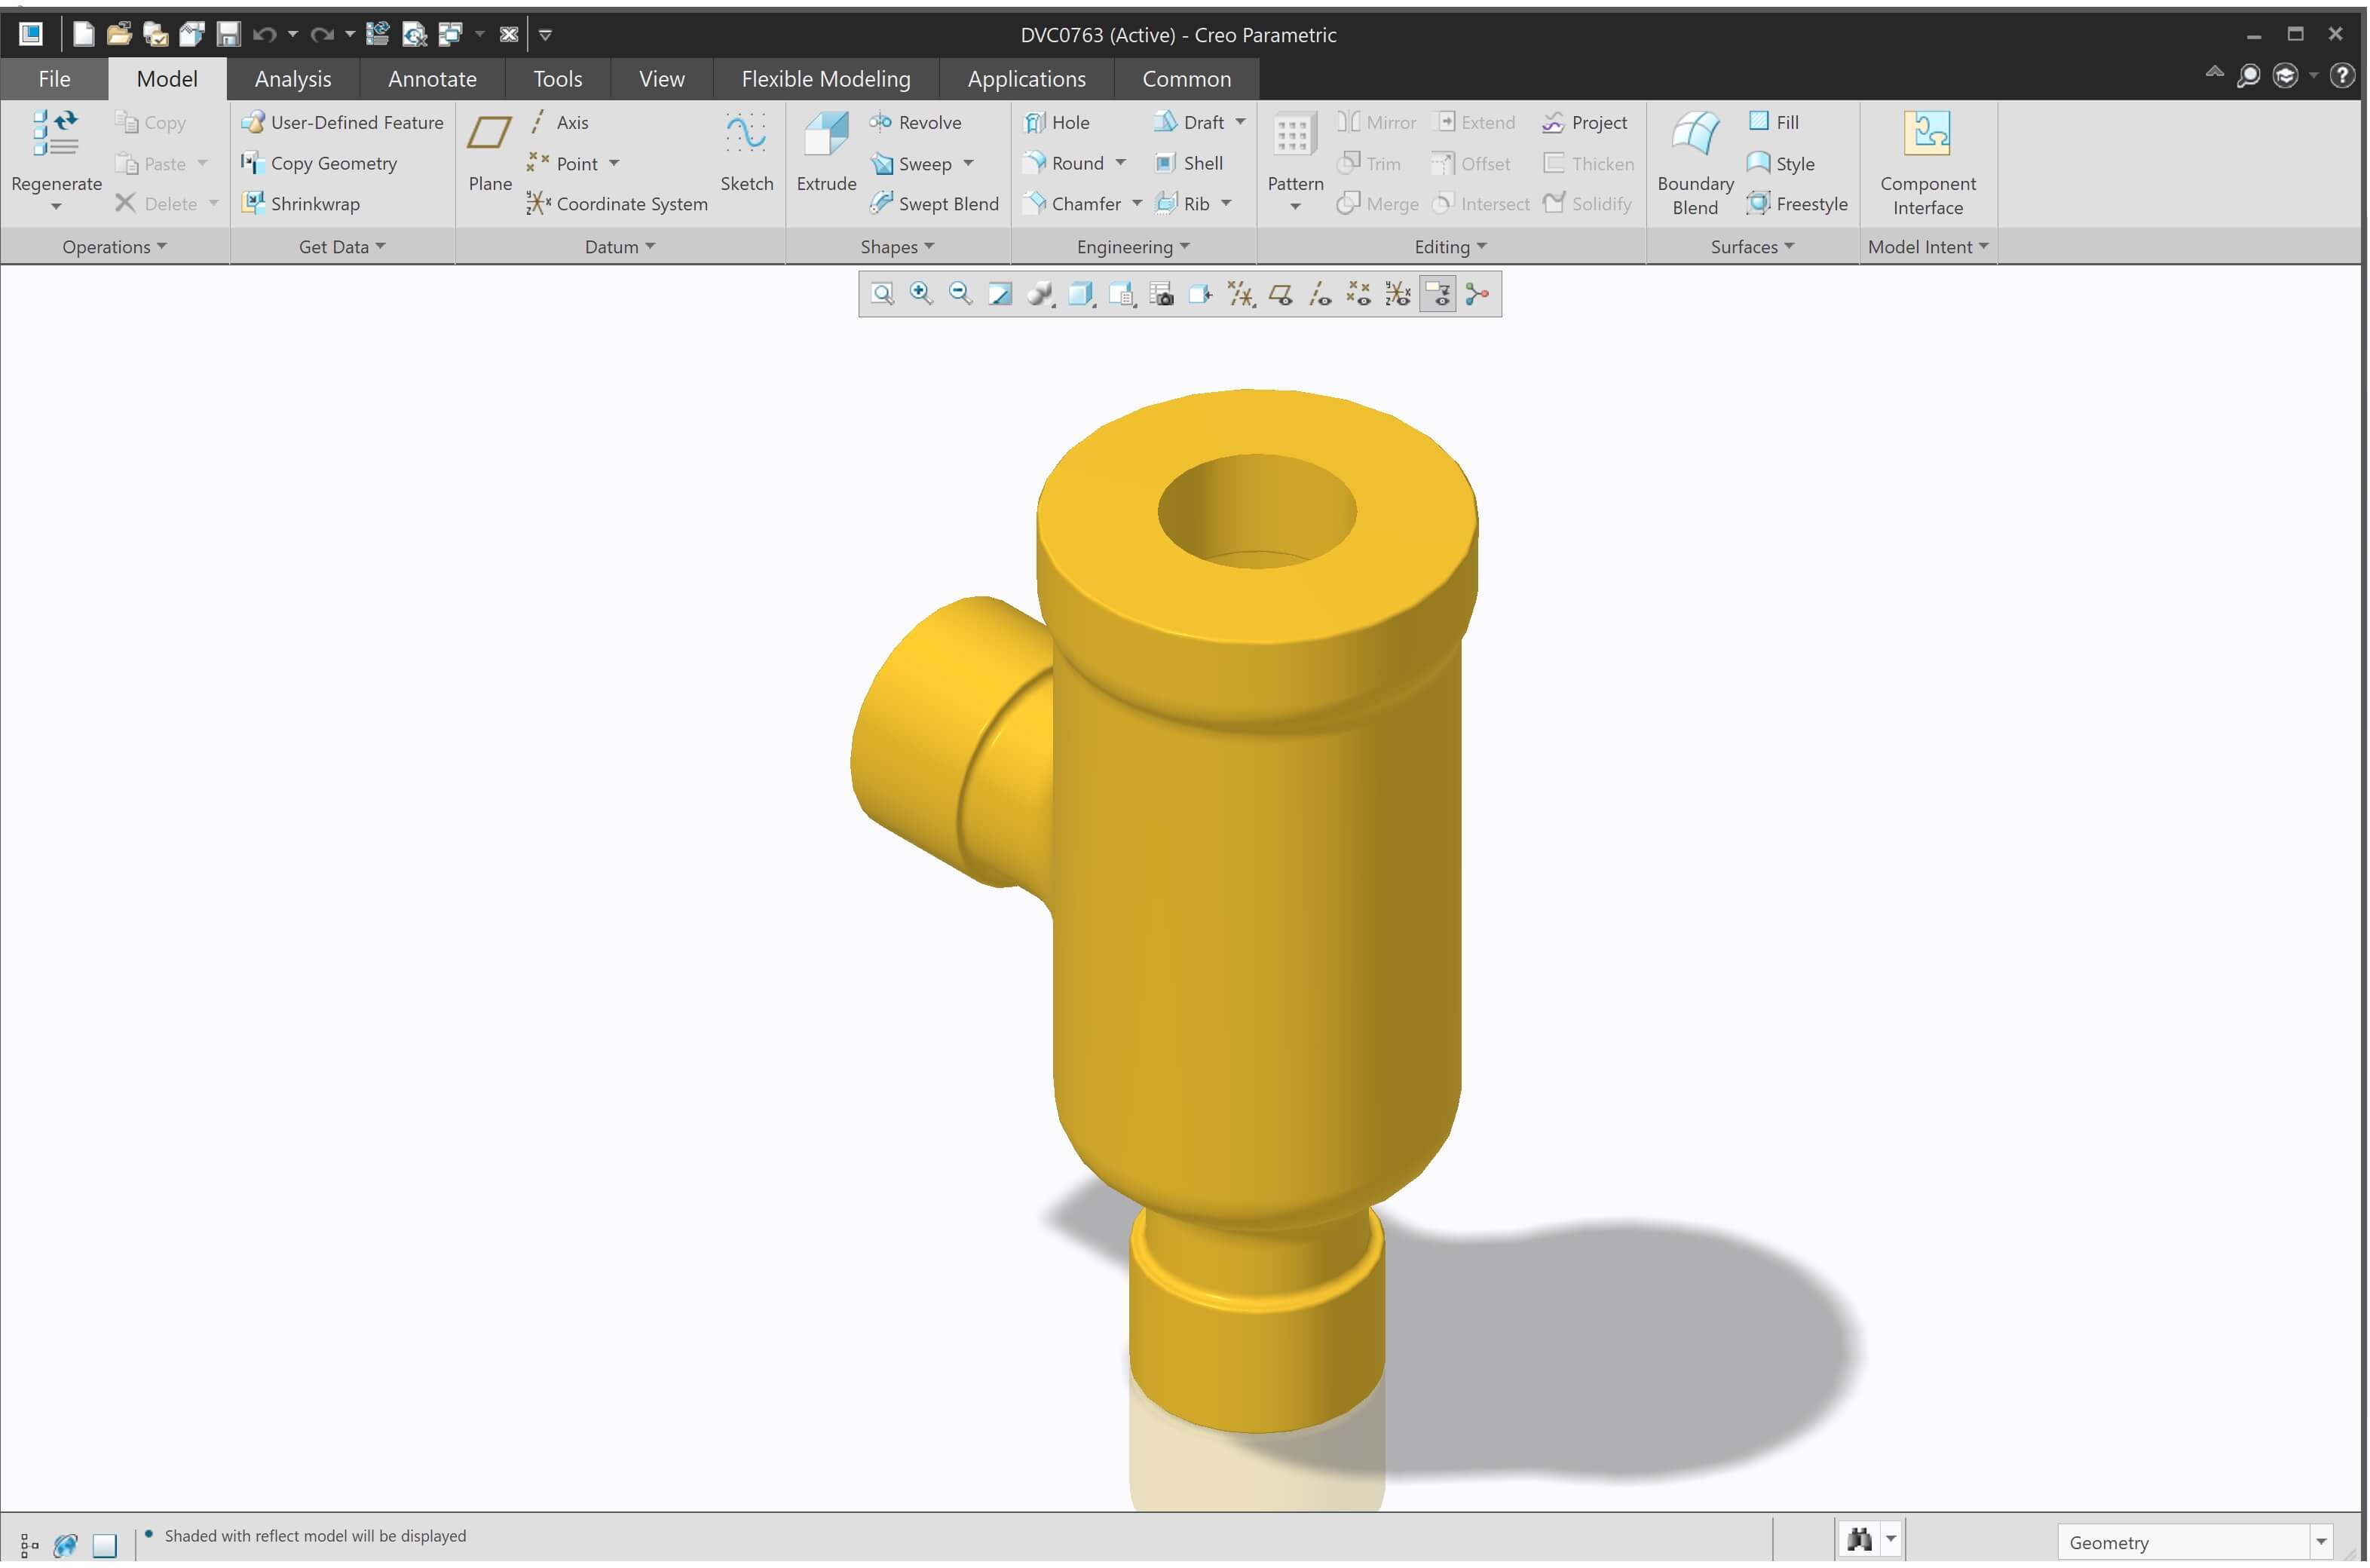The width and height of the screenshot is (2370, 1568).
Task: Open Component Interface
Action: click(x=1928, y=163)
